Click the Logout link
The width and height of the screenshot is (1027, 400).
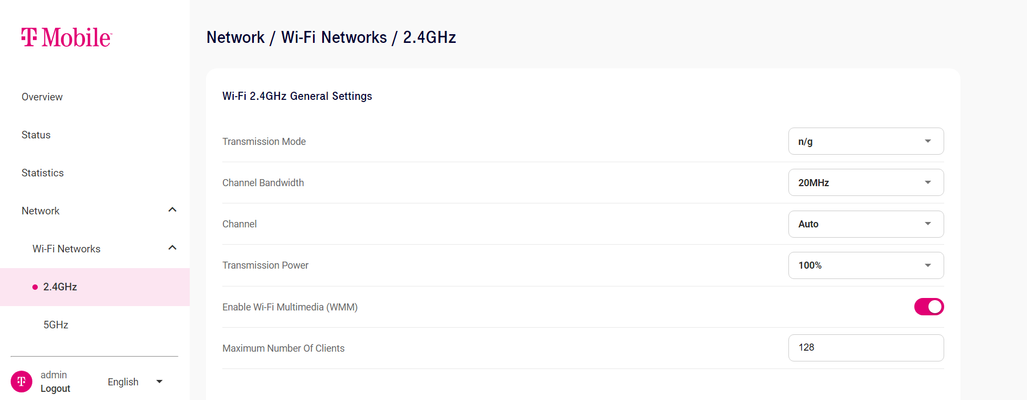(x=55, y=388)
